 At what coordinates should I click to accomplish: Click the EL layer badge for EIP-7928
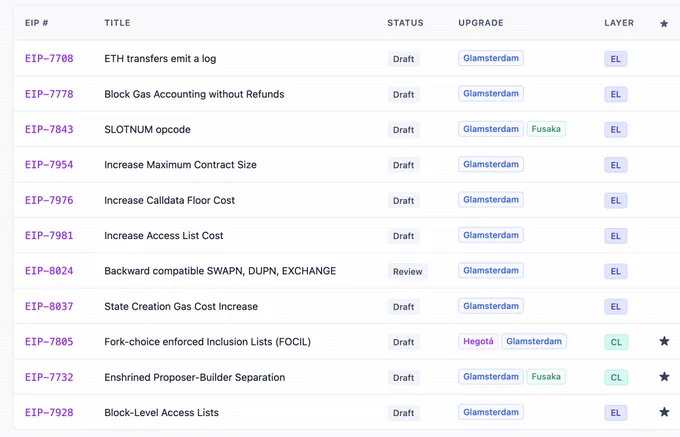(x=615, y=413)
